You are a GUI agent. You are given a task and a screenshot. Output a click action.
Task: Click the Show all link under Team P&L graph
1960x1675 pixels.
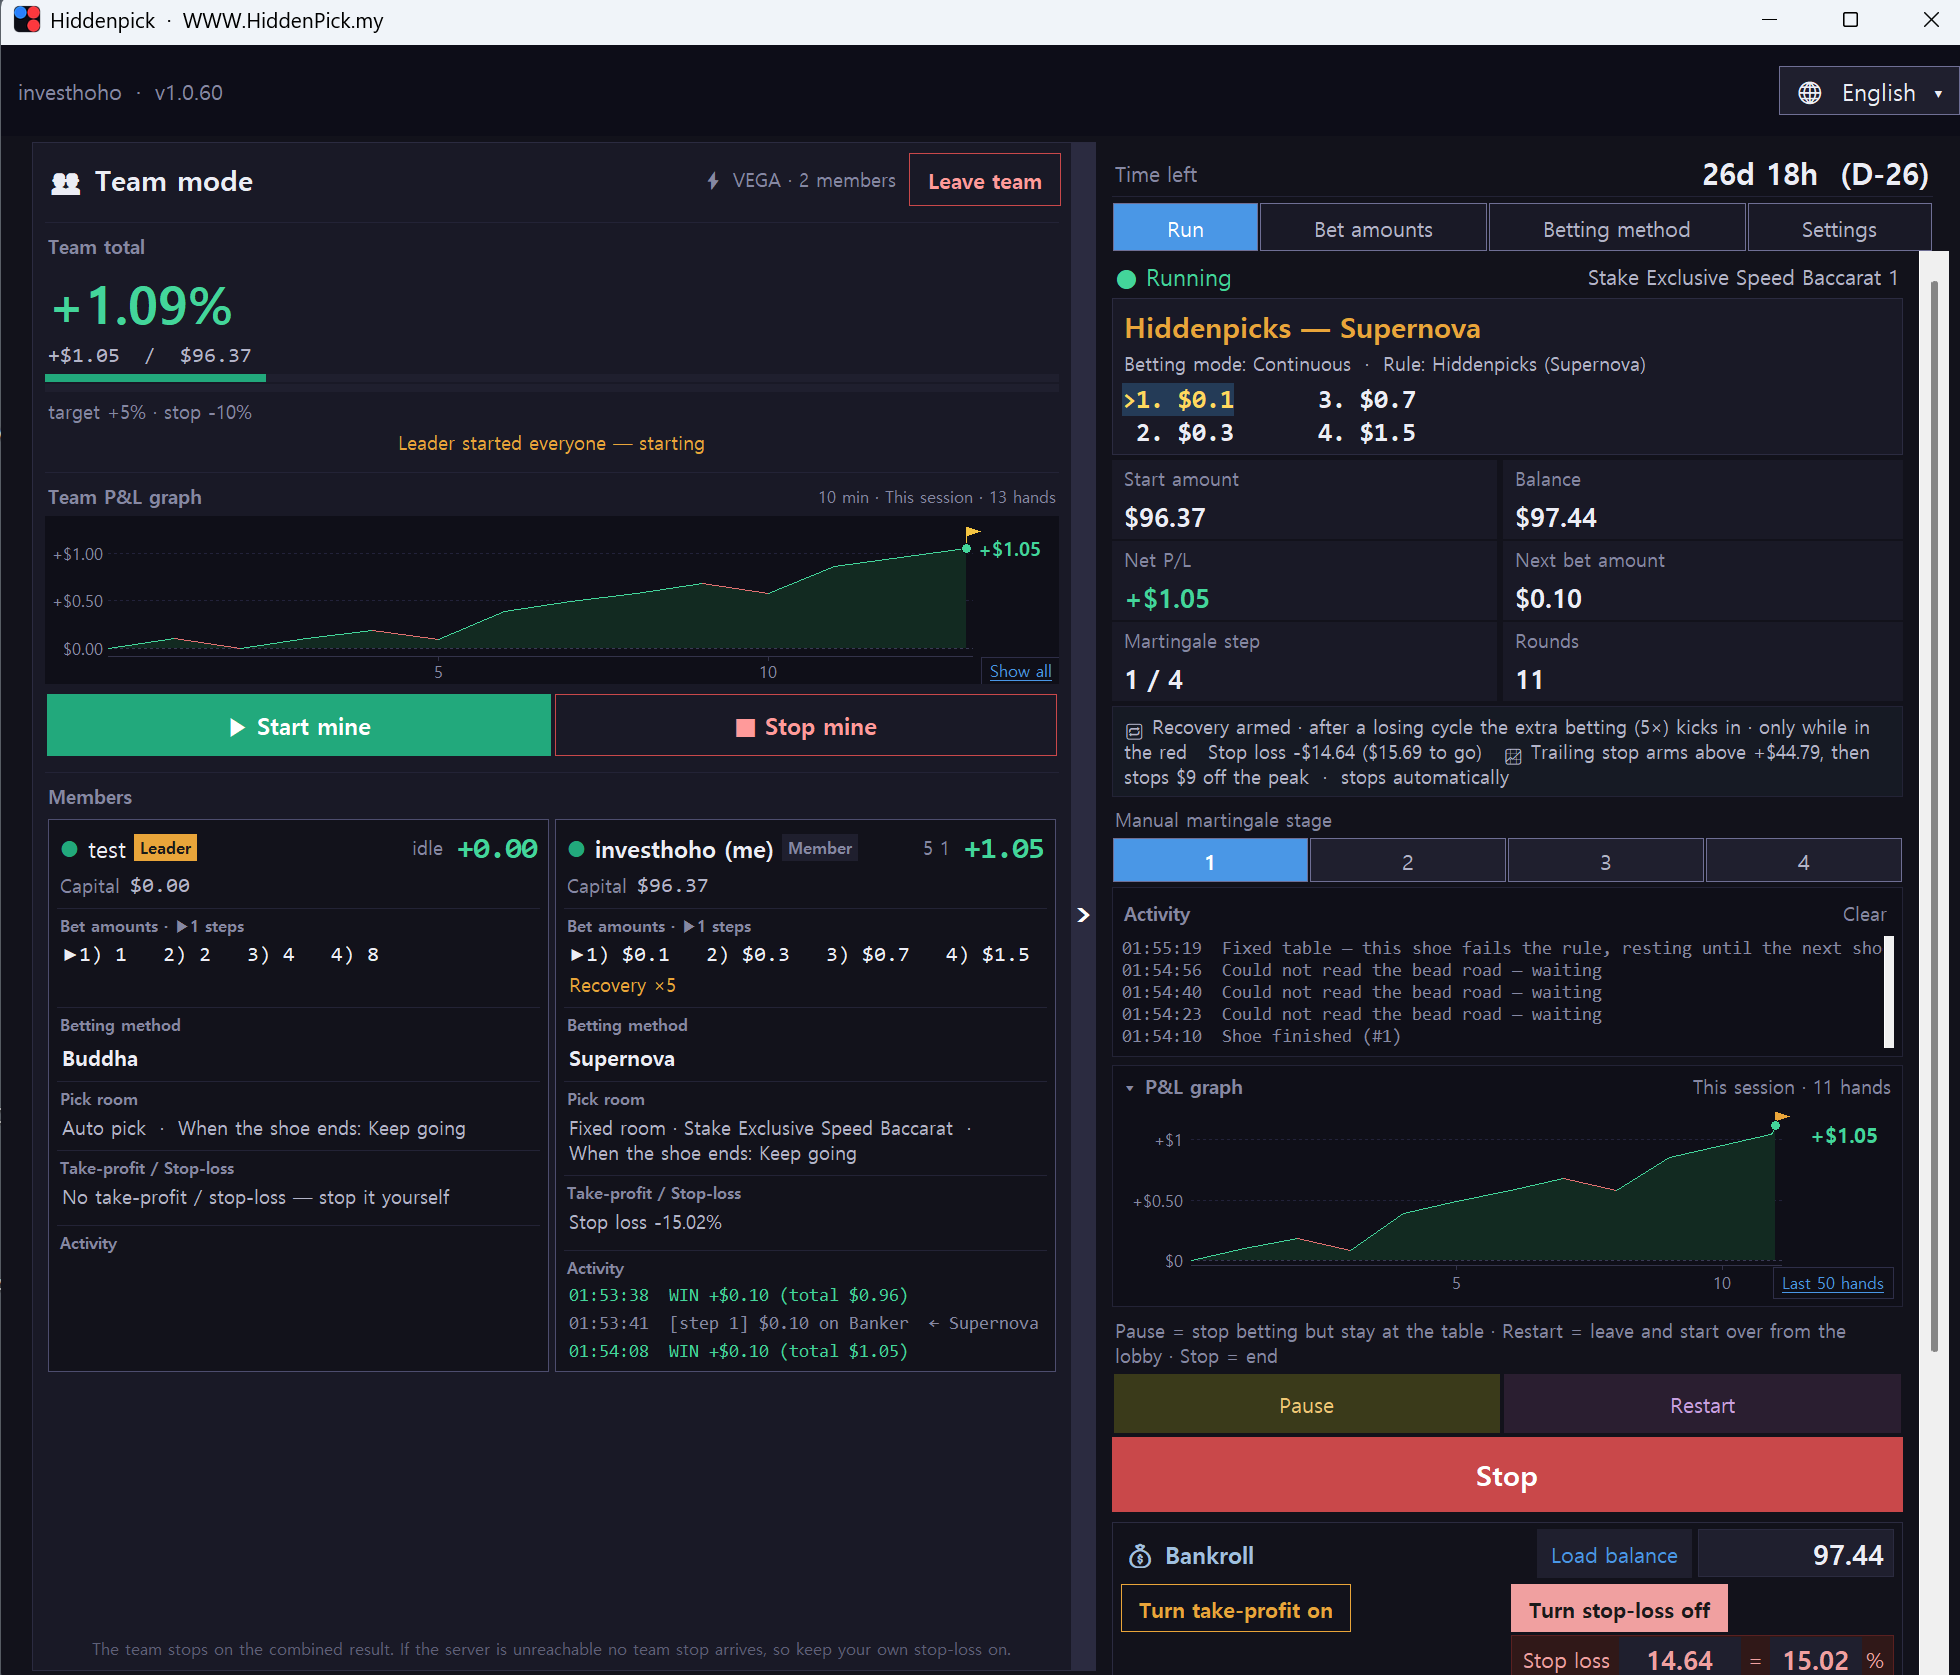(x=1020, y=671)
